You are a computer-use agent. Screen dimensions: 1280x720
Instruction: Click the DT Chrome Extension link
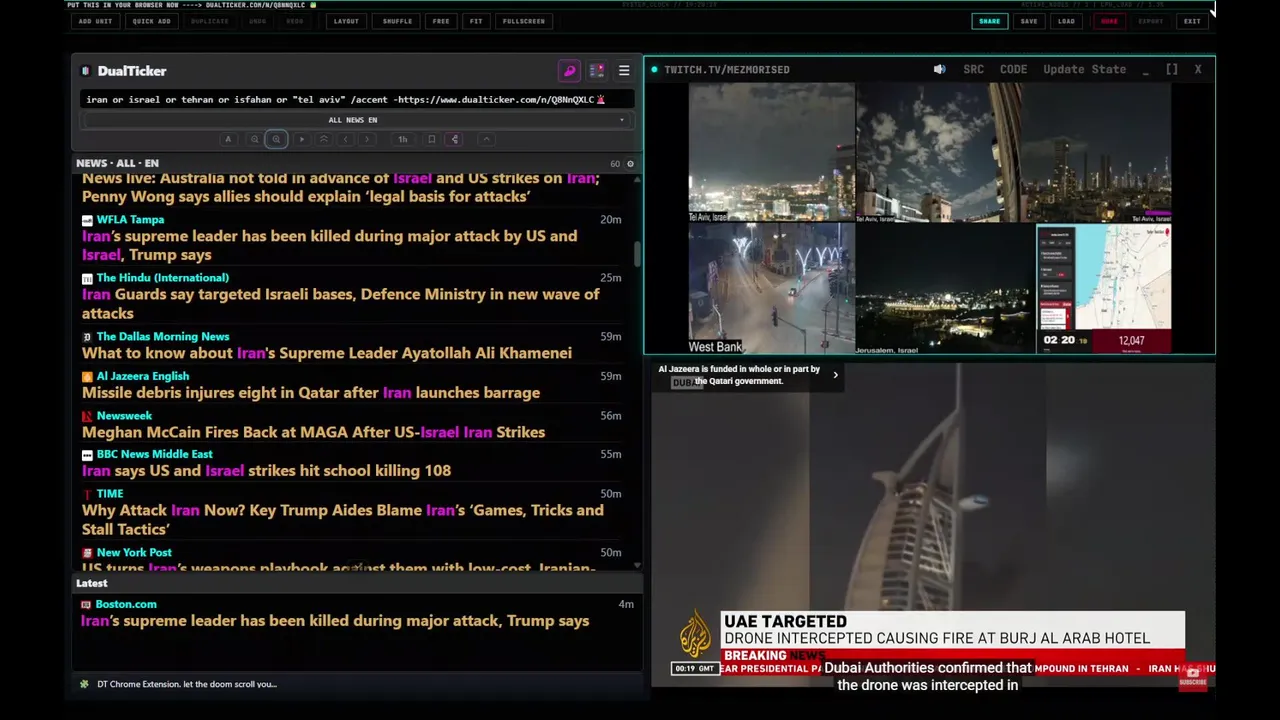click(x=187, y=684)
